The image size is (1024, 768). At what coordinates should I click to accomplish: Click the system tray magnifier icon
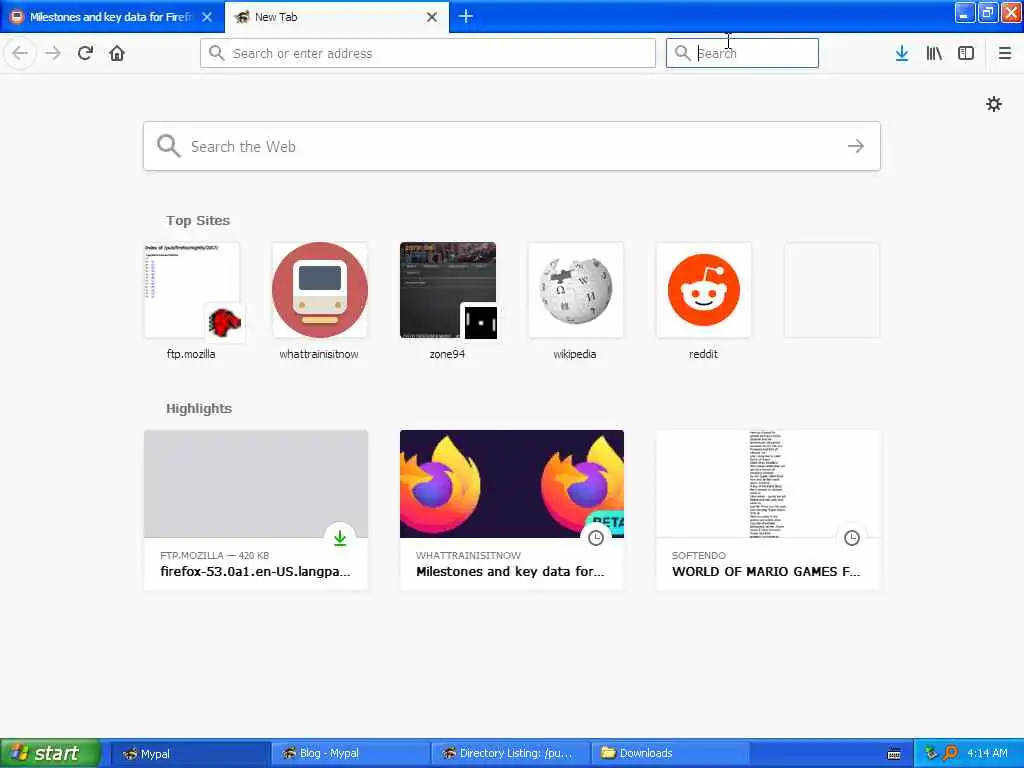950,753
